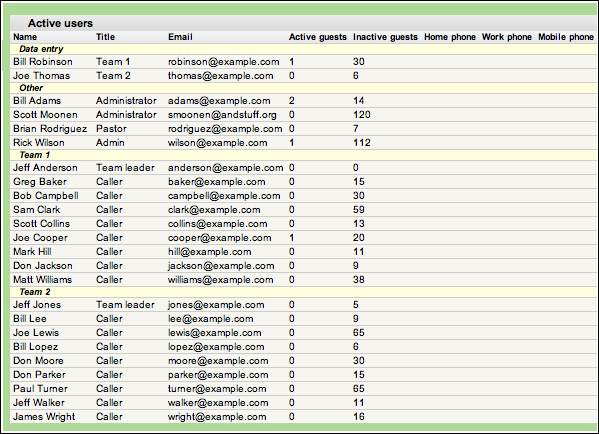Click email wilson@example.com
This screenshot has width=599, height=434.
(x=217, y=143)
